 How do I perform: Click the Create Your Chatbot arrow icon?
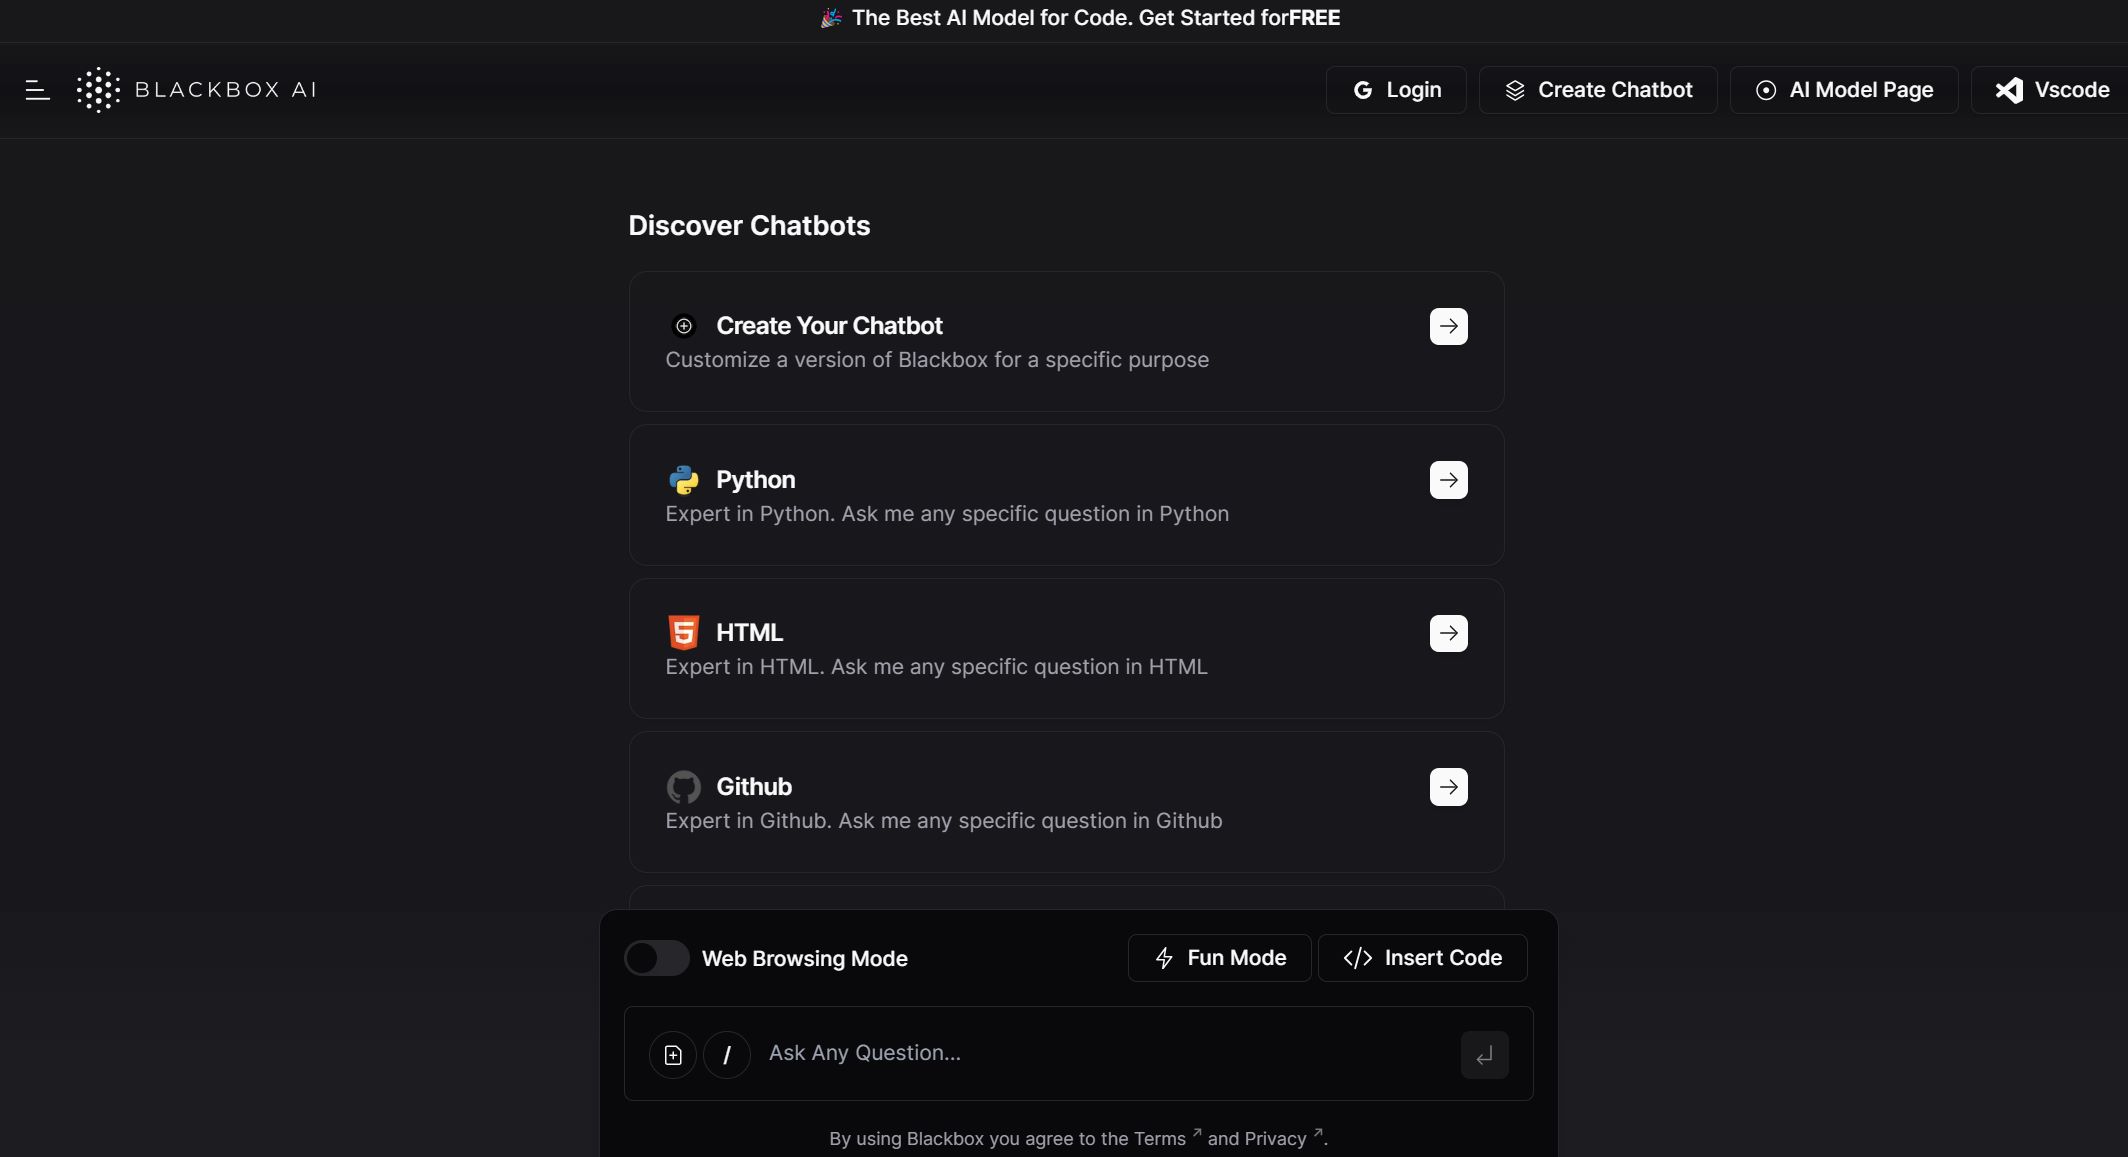pyautogui.click(x=1448, y=326)
